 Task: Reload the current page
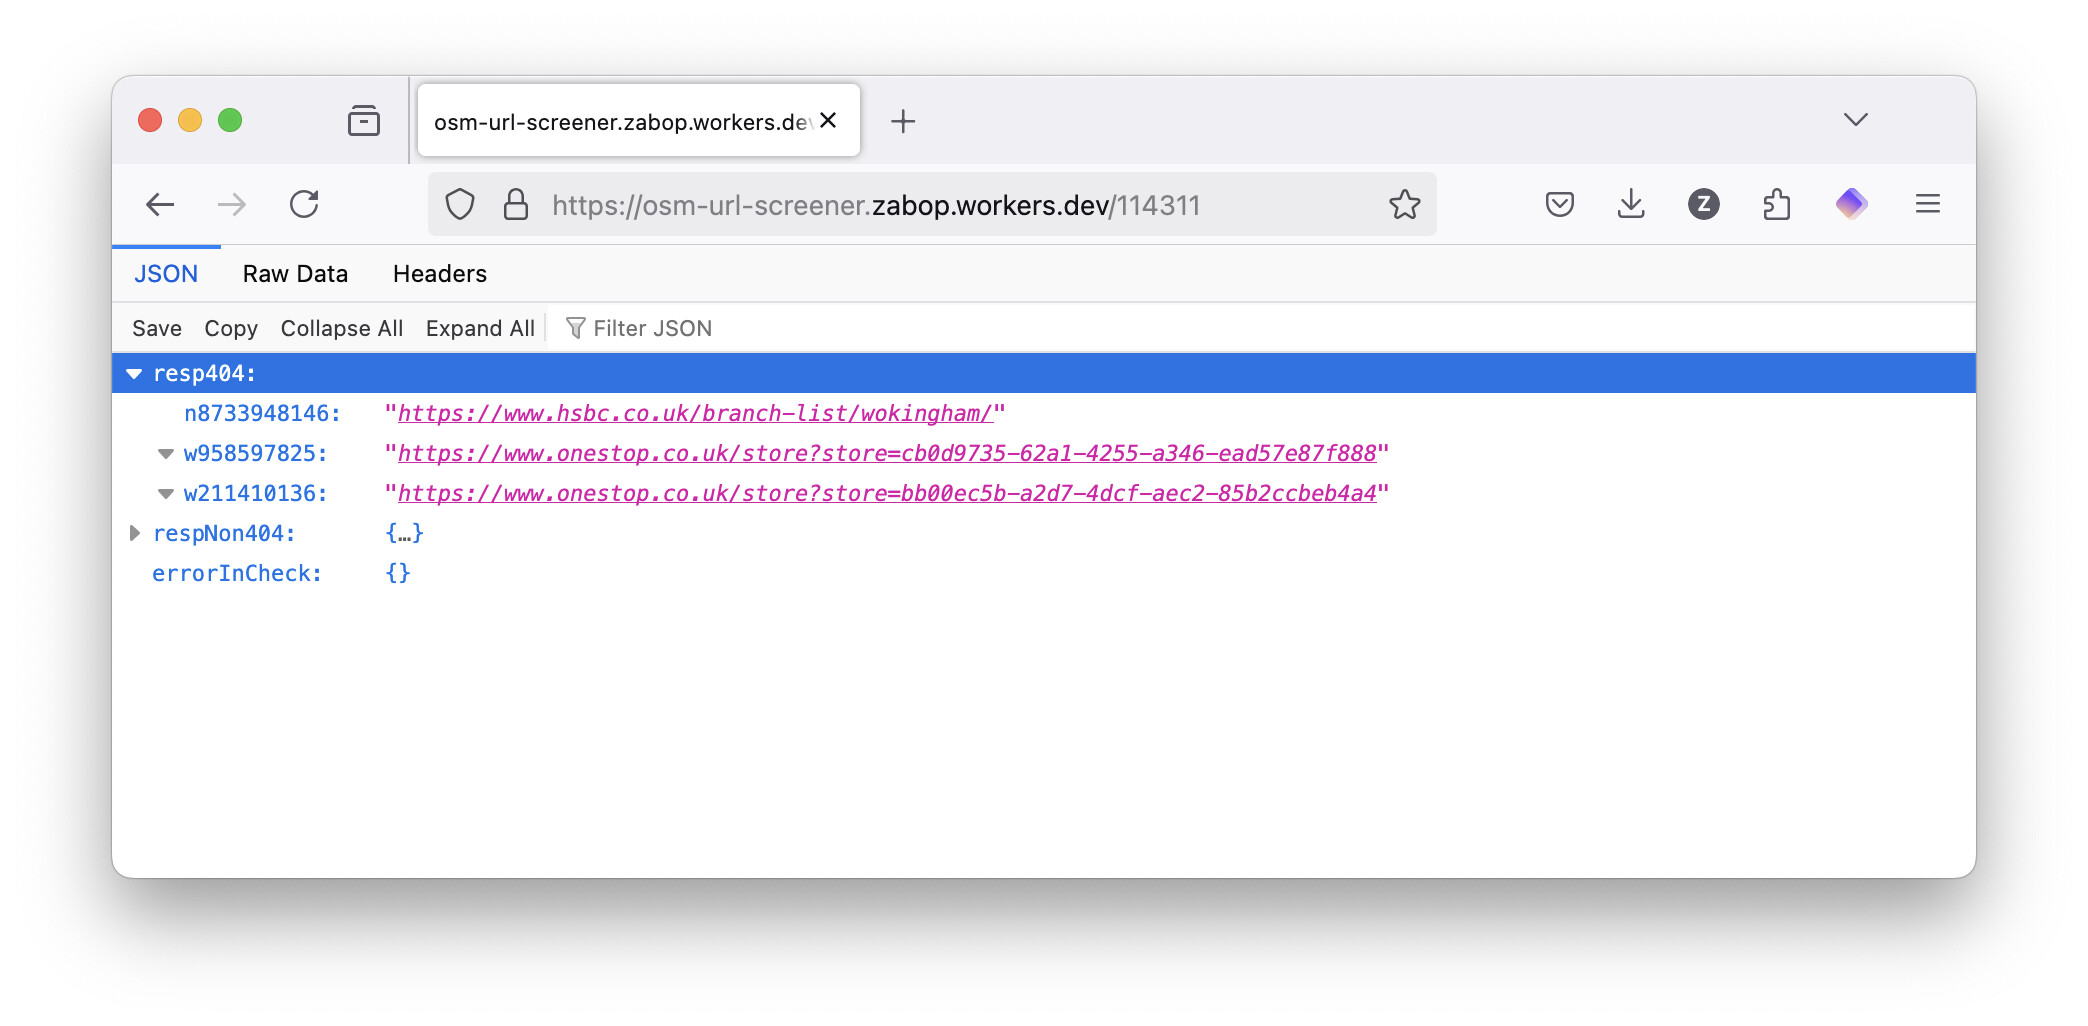[x=304, y=205]
